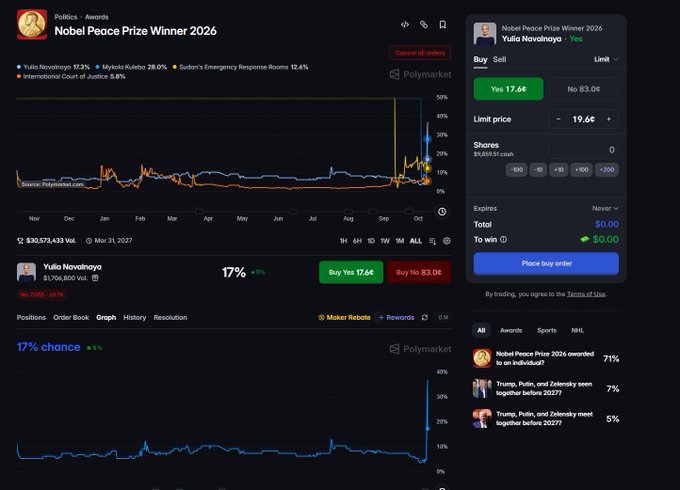Screen dimensions: 680x490
Task: Select the 6H chart range
Action: point(357,241)
